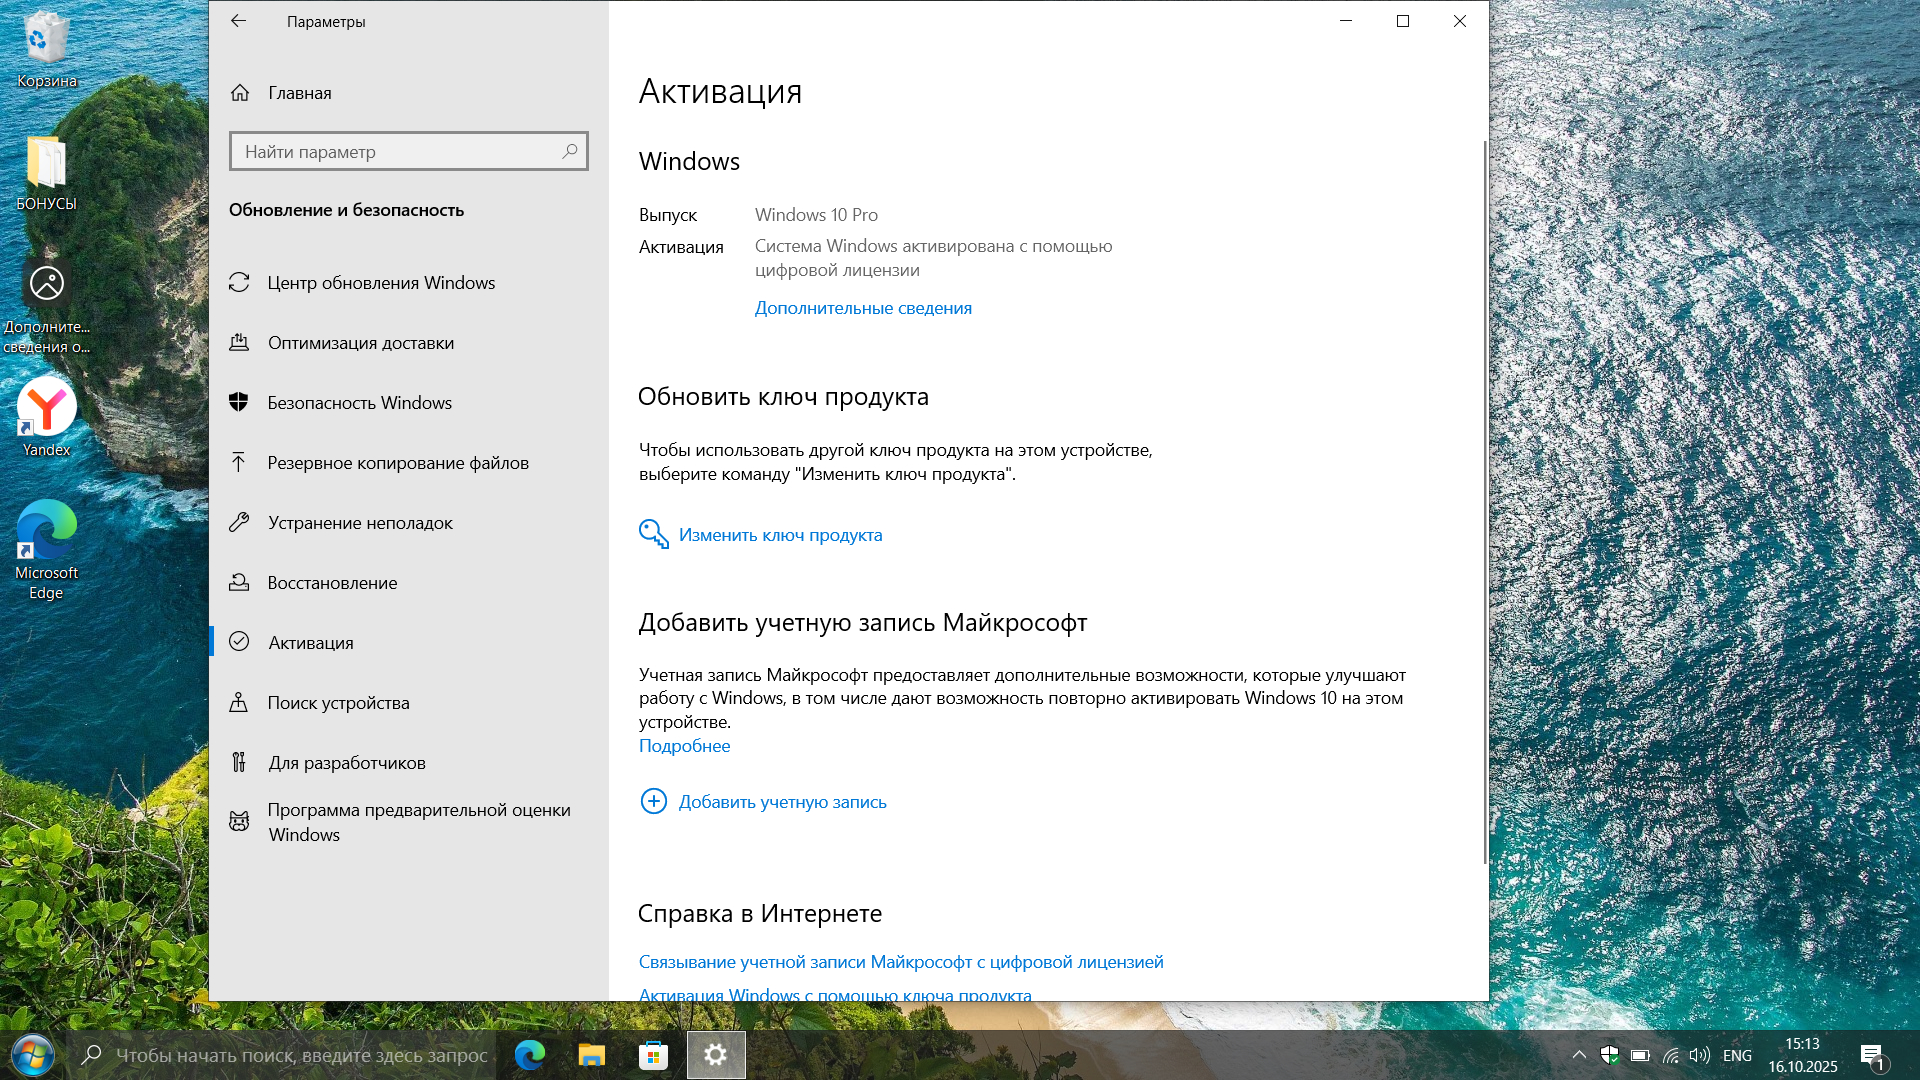Open Безопасность Windows shield item

(359, 403)
